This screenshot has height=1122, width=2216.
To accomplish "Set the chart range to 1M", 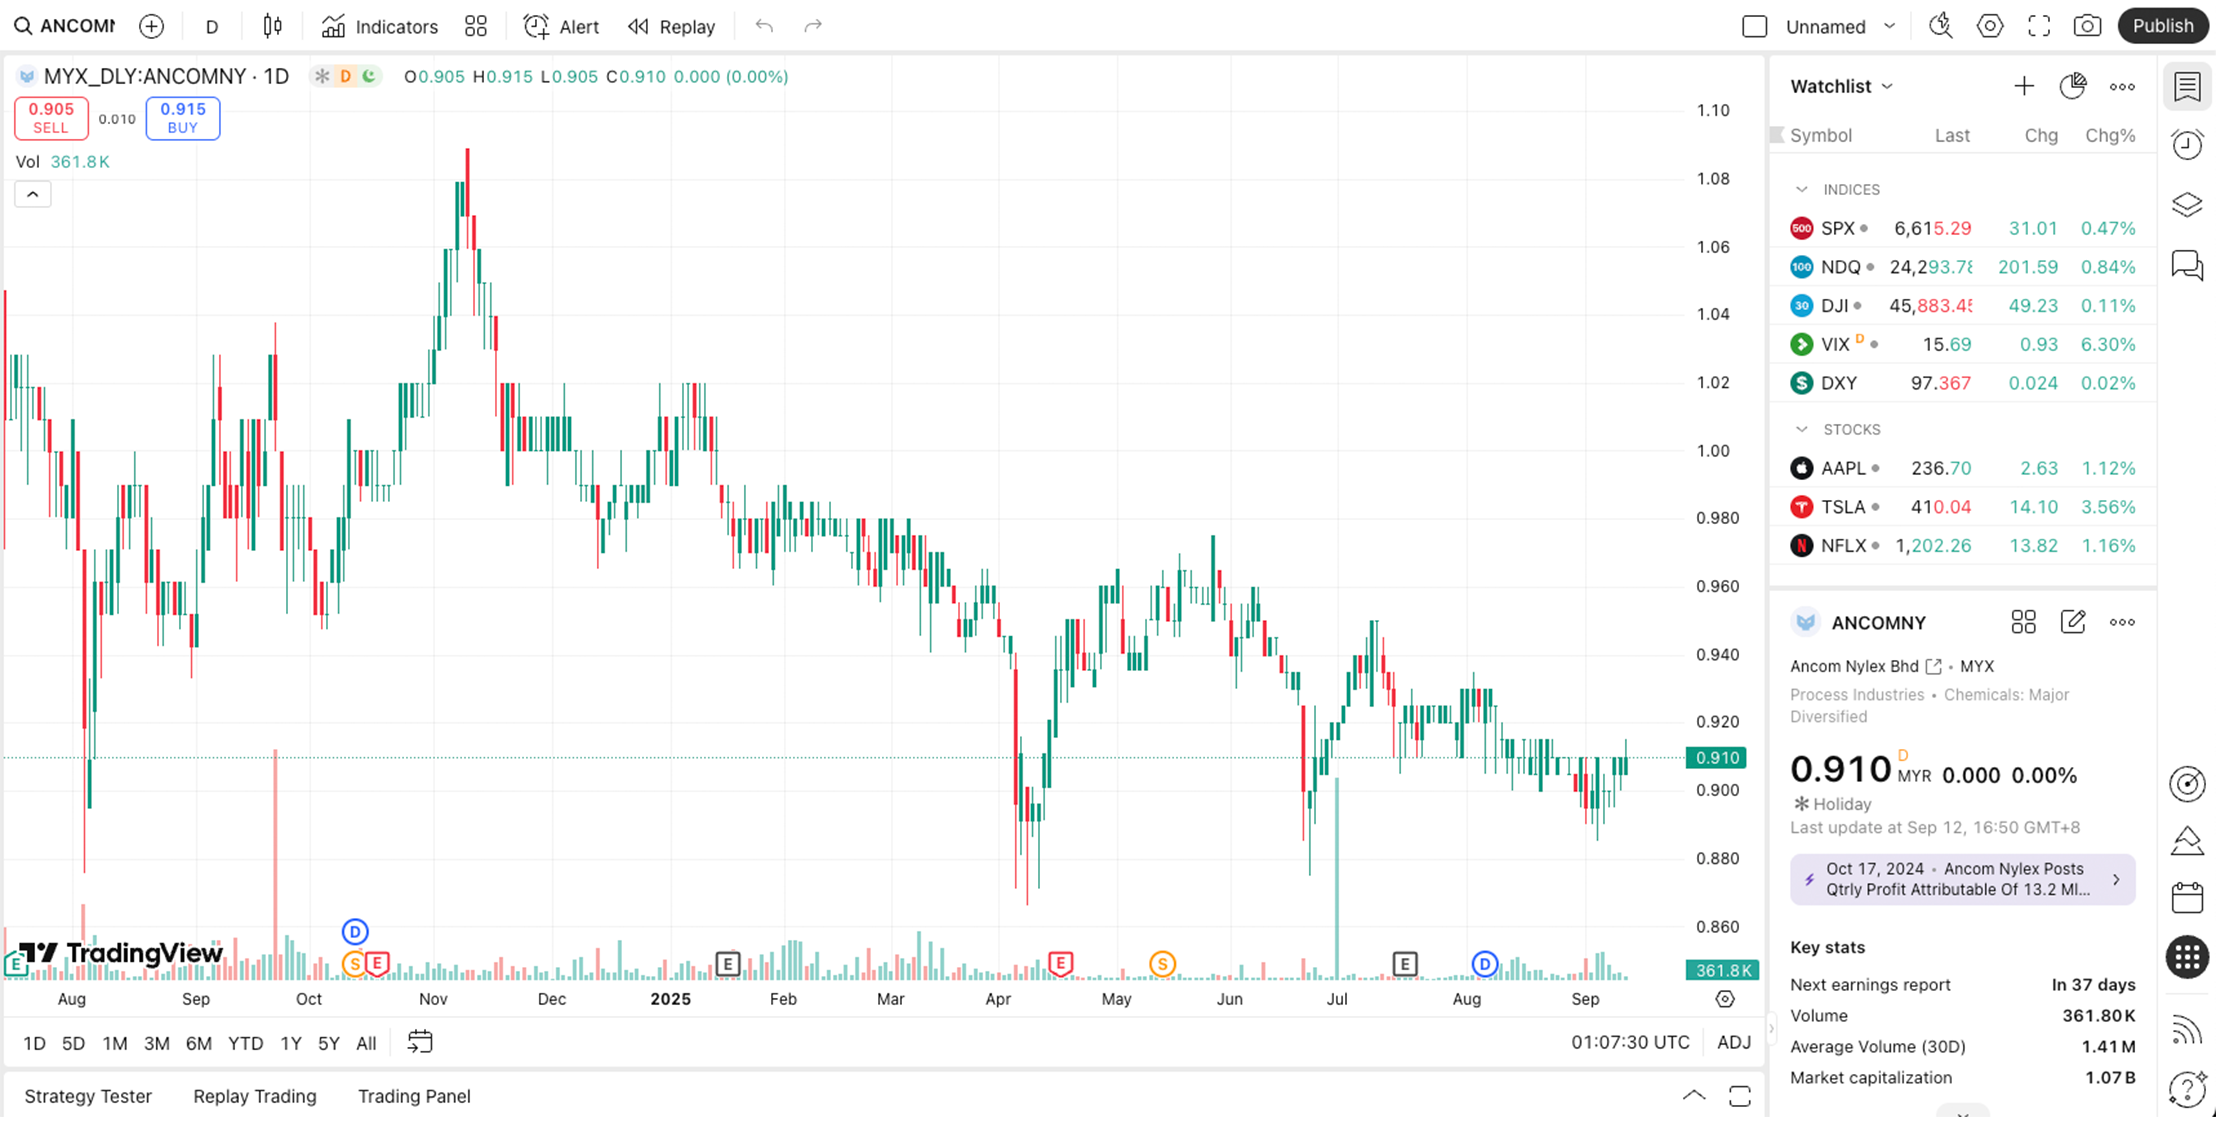I will point(115,1043).
